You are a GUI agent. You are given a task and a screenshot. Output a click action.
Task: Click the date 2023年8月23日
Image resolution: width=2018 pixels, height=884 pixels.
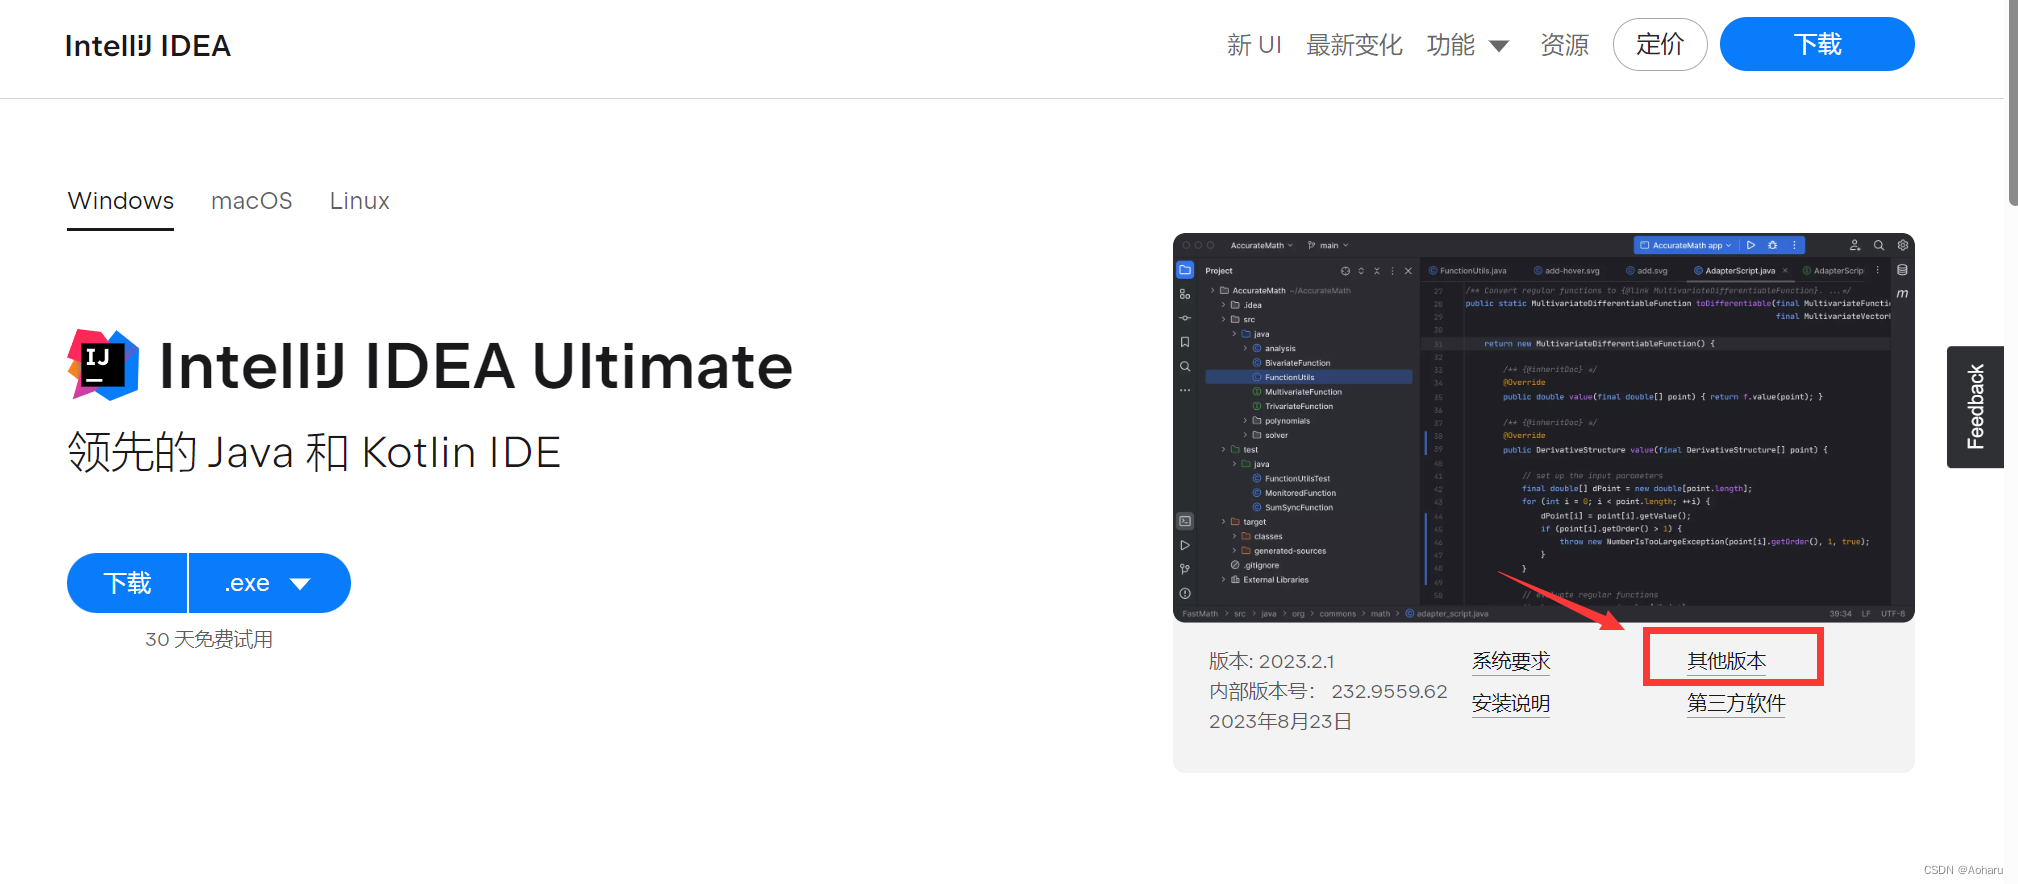[x=1281, y=721]
